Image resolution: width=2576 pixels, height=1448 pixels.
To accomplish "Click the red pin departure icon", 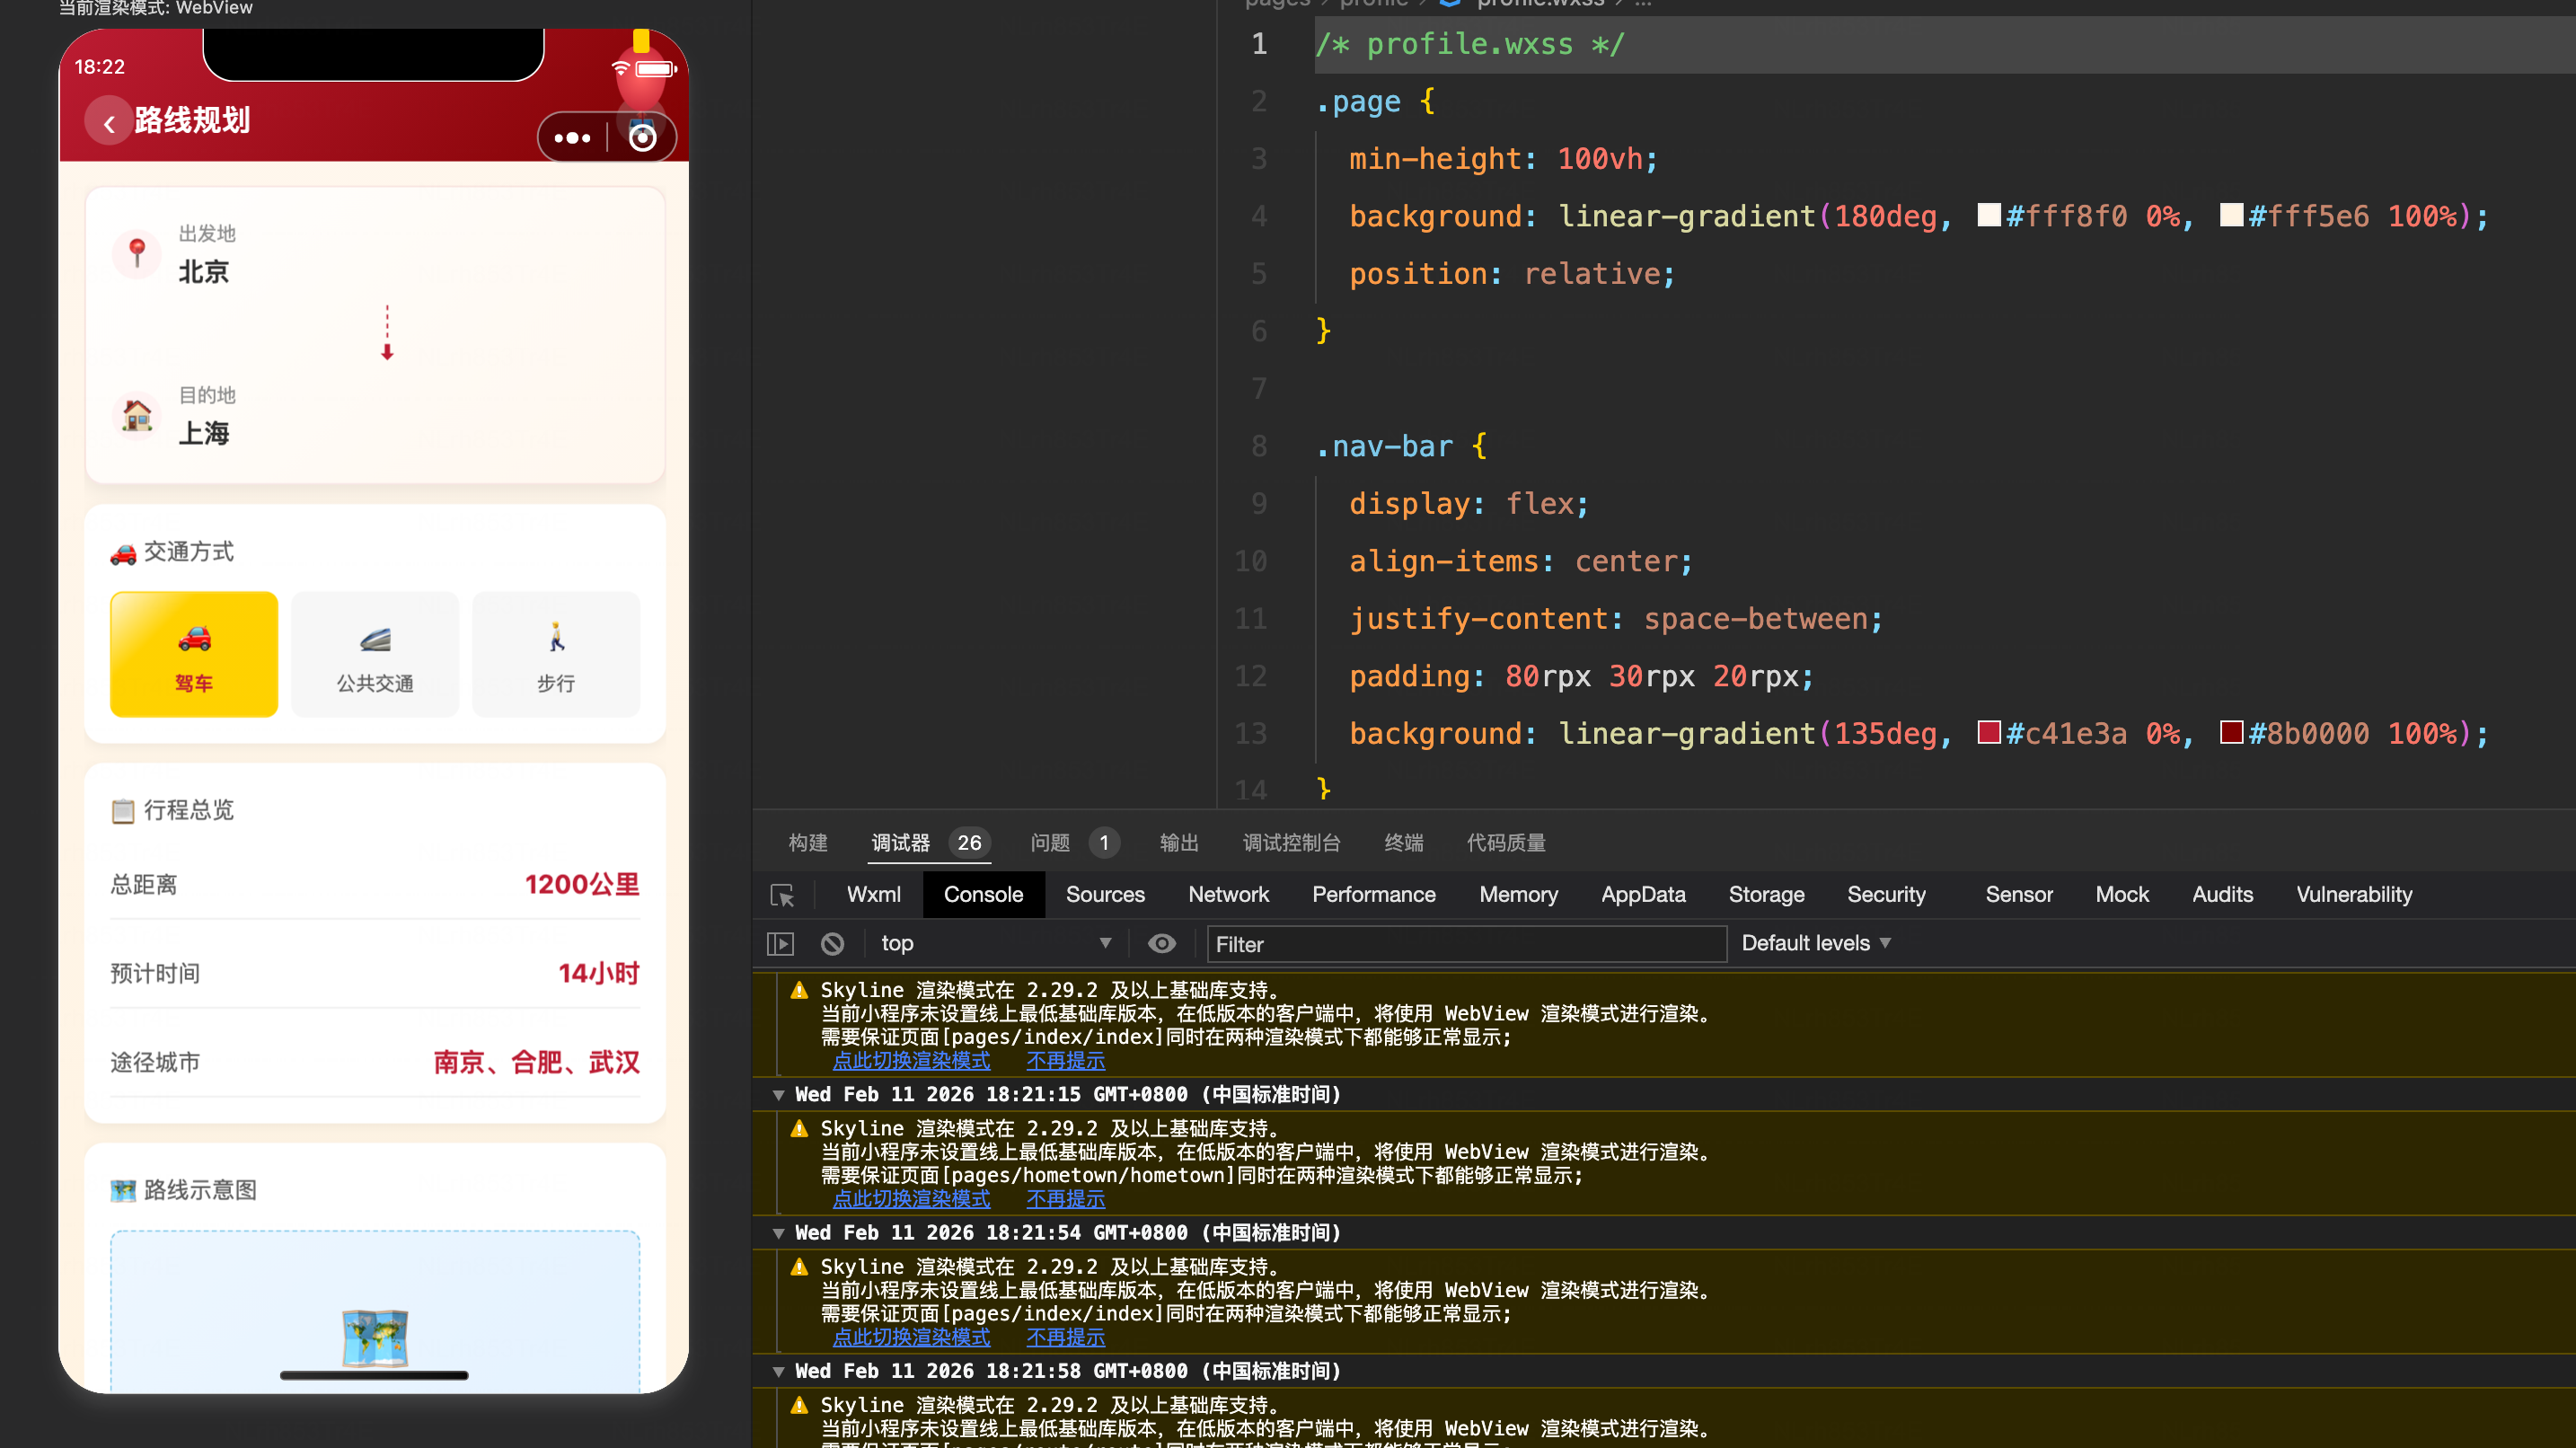I will pos(137,252).
